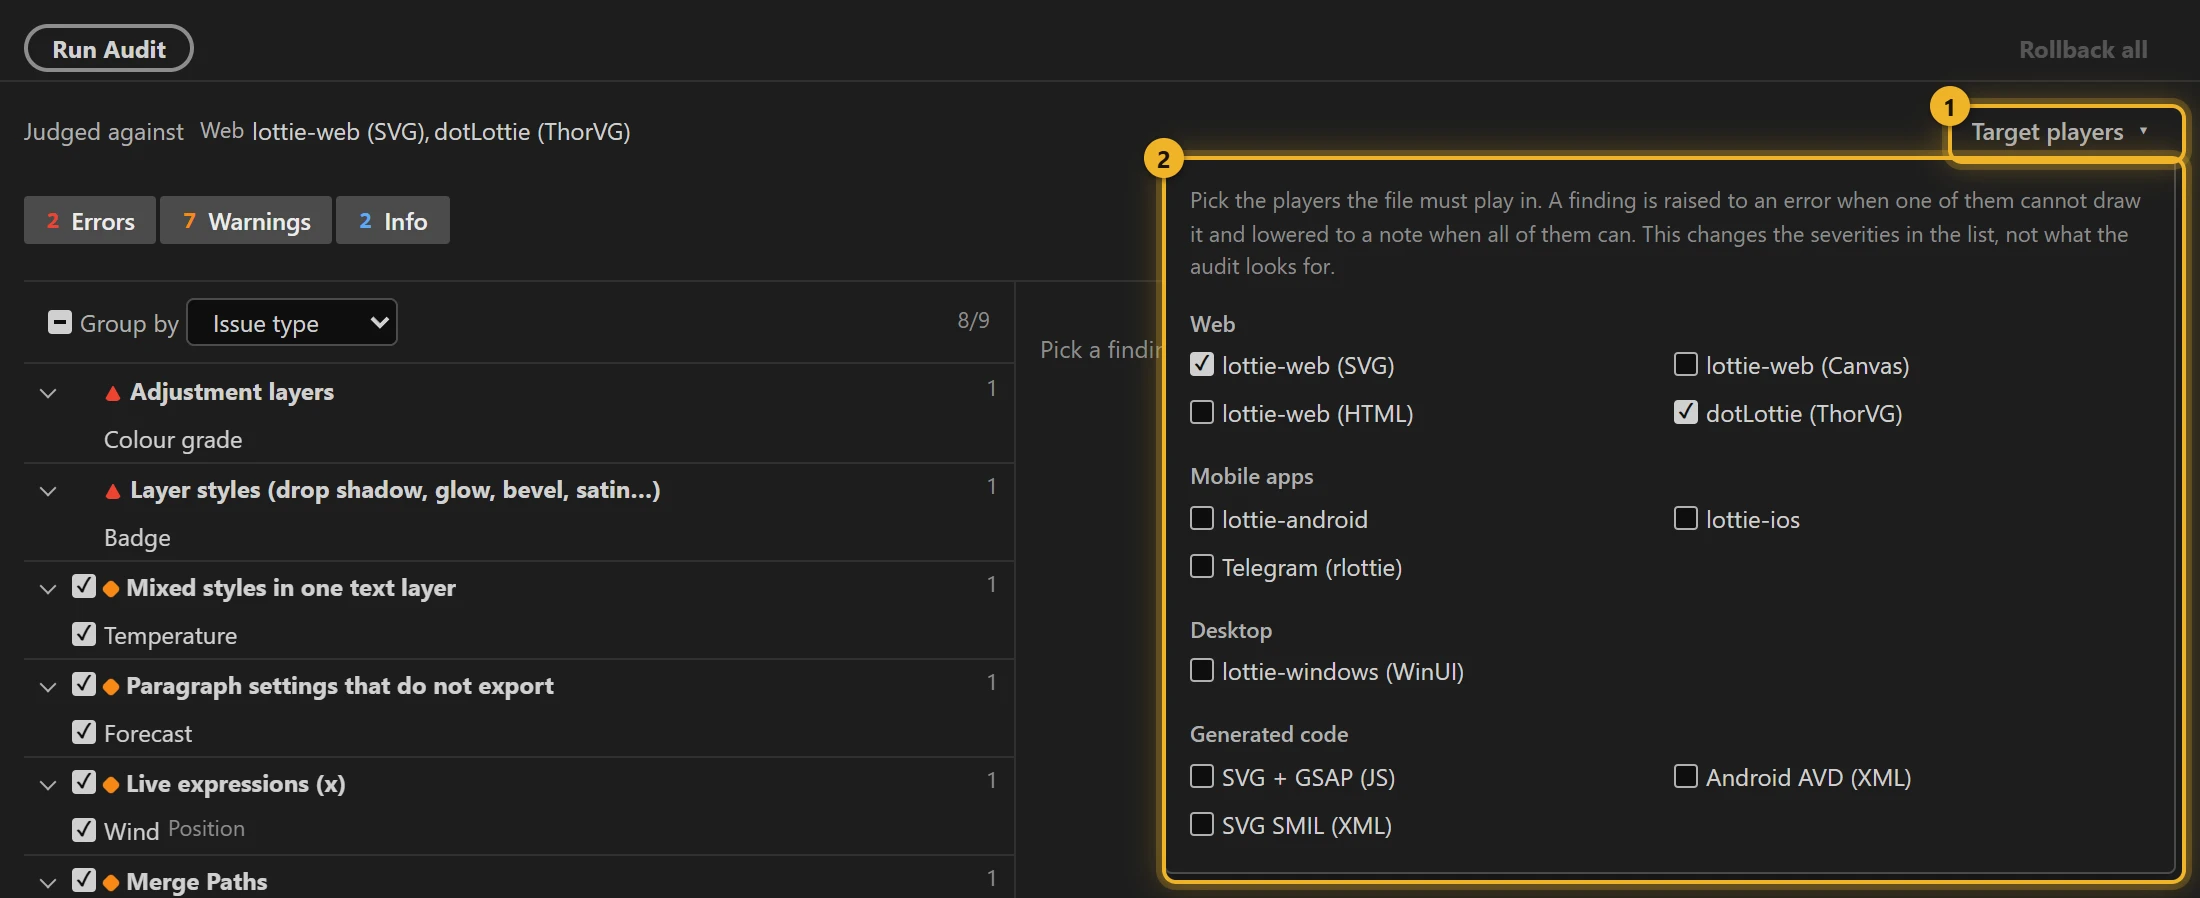2200x898 pixels.
Task: Click Rollback all
Action: [x=2083, y=50]
